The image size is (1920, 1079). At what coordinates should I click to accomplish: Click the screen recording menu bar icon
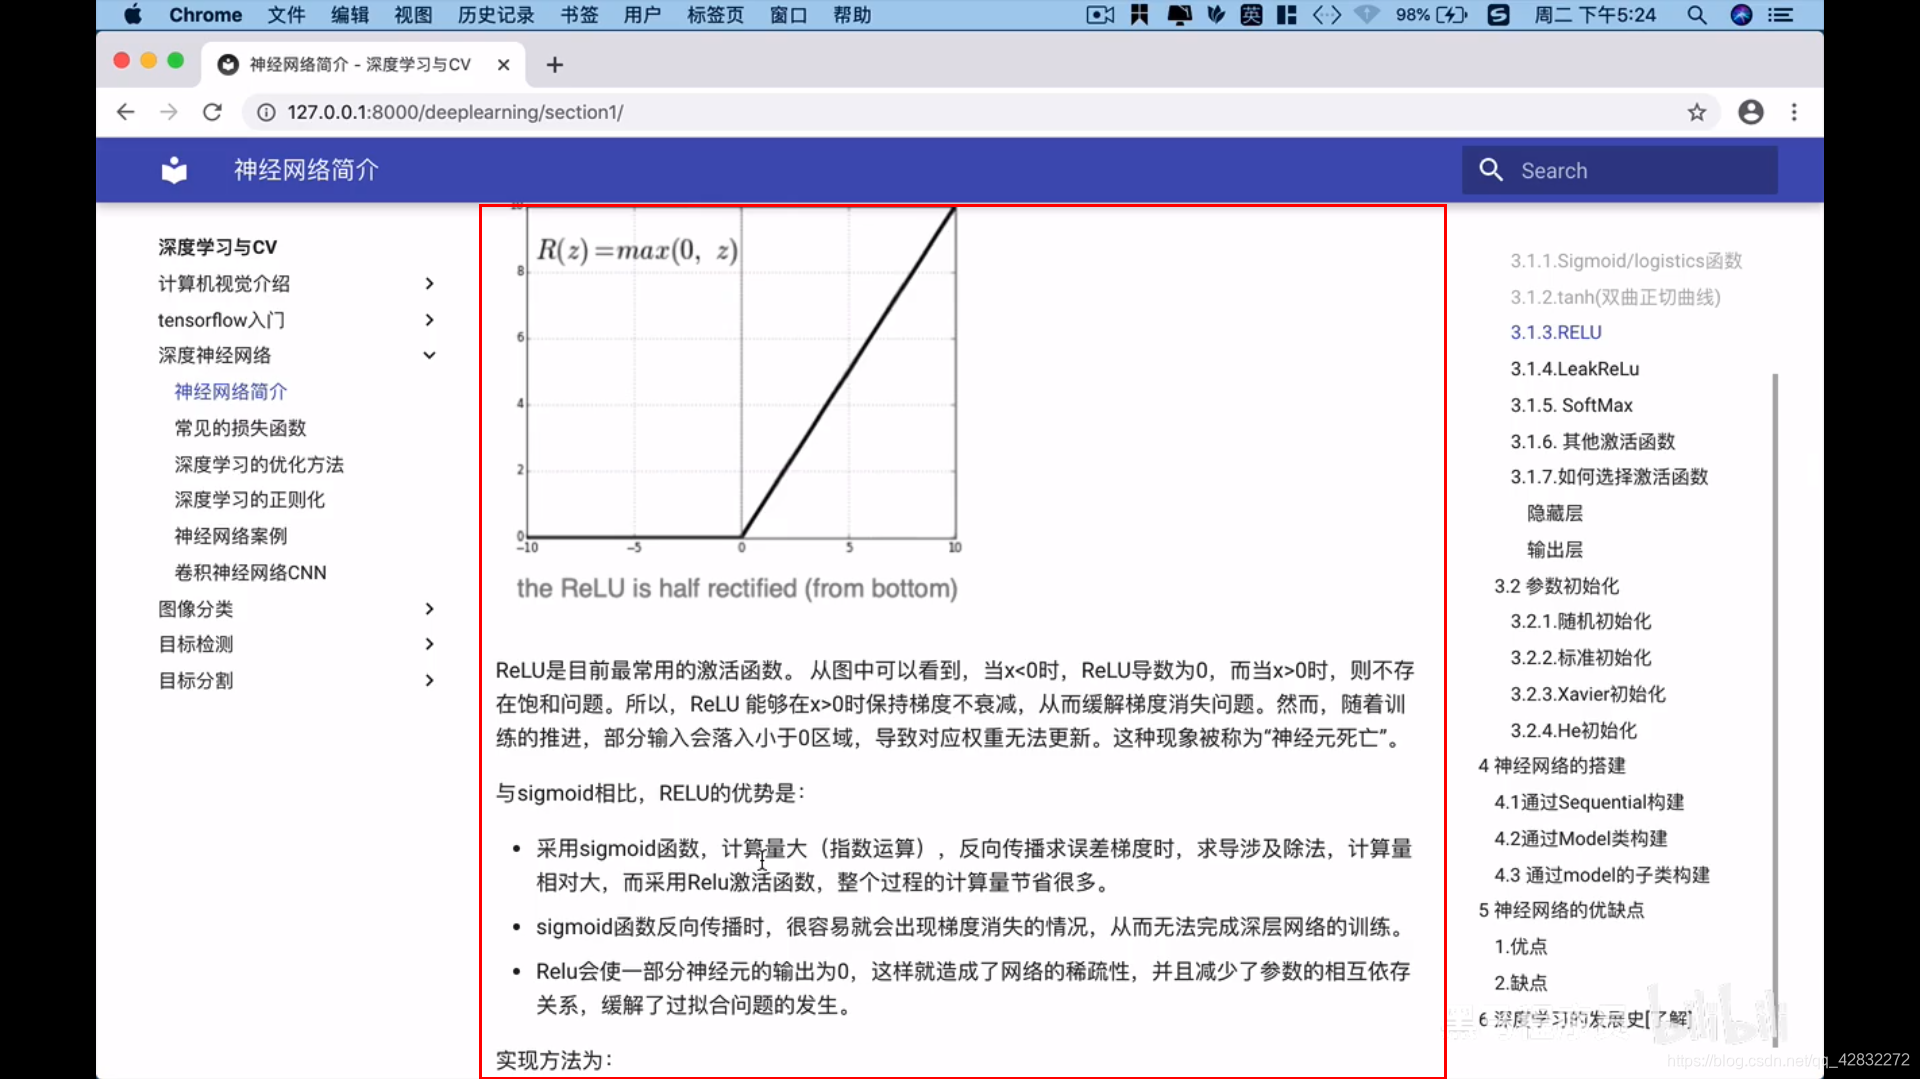pyautogui.click(x=1100, y=15)
